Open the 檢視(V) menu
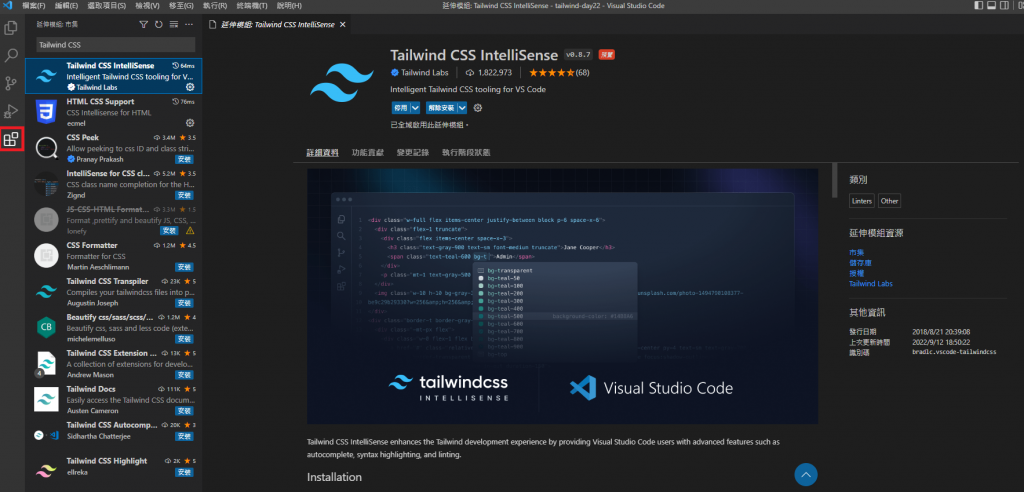 (148, 5)
